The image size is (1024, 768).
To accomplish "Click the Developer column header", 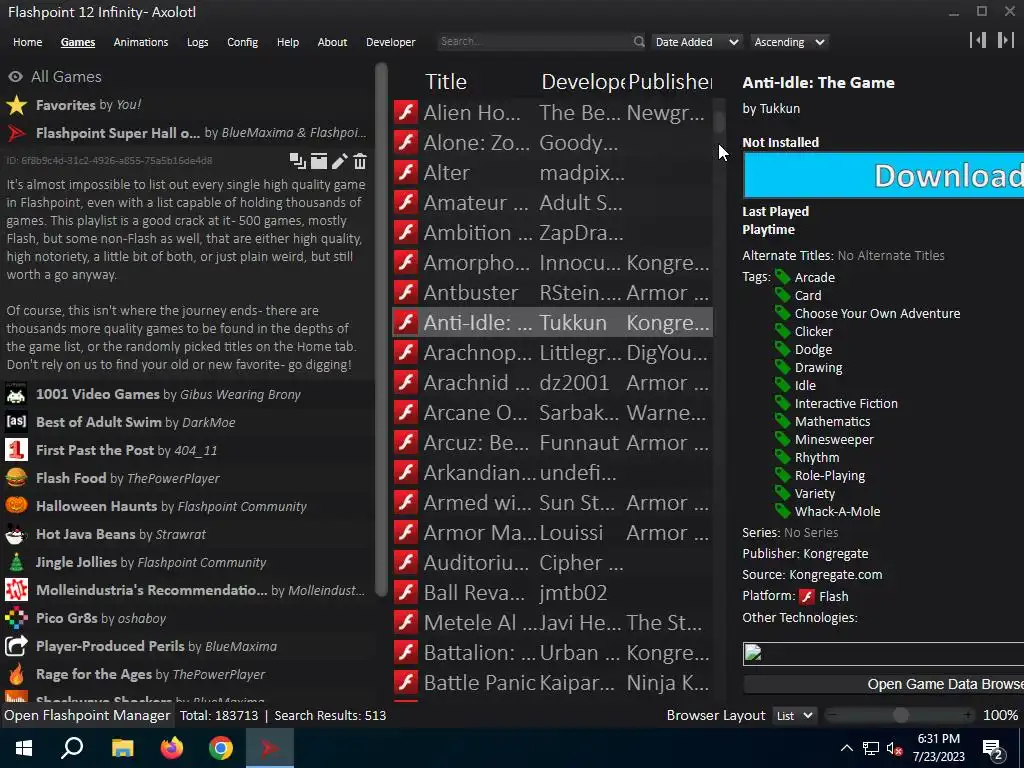I will tap(583, 82).
